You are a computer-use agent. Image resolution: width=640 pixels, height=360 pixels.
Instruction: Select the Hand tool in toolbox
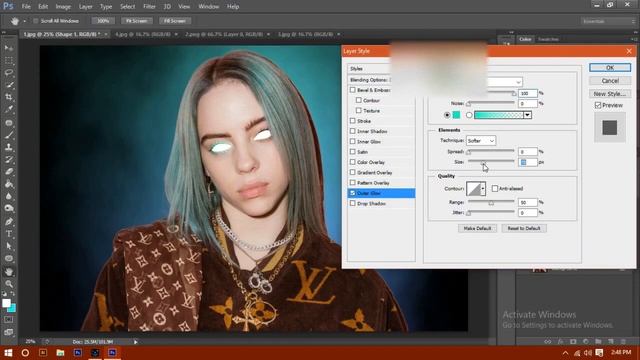9,271
